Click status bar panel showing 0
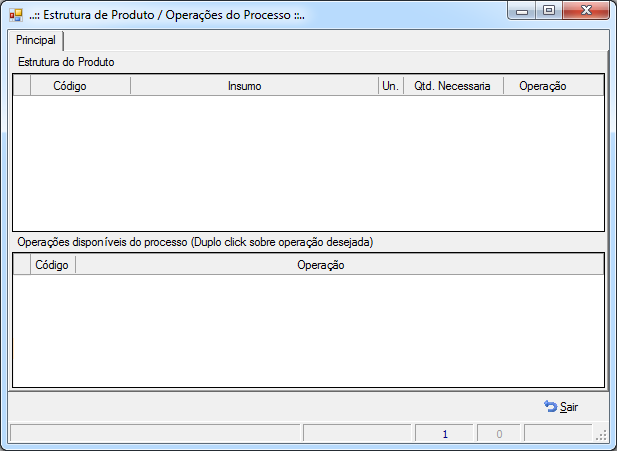 pyautogui.click(x=499, y=434)
